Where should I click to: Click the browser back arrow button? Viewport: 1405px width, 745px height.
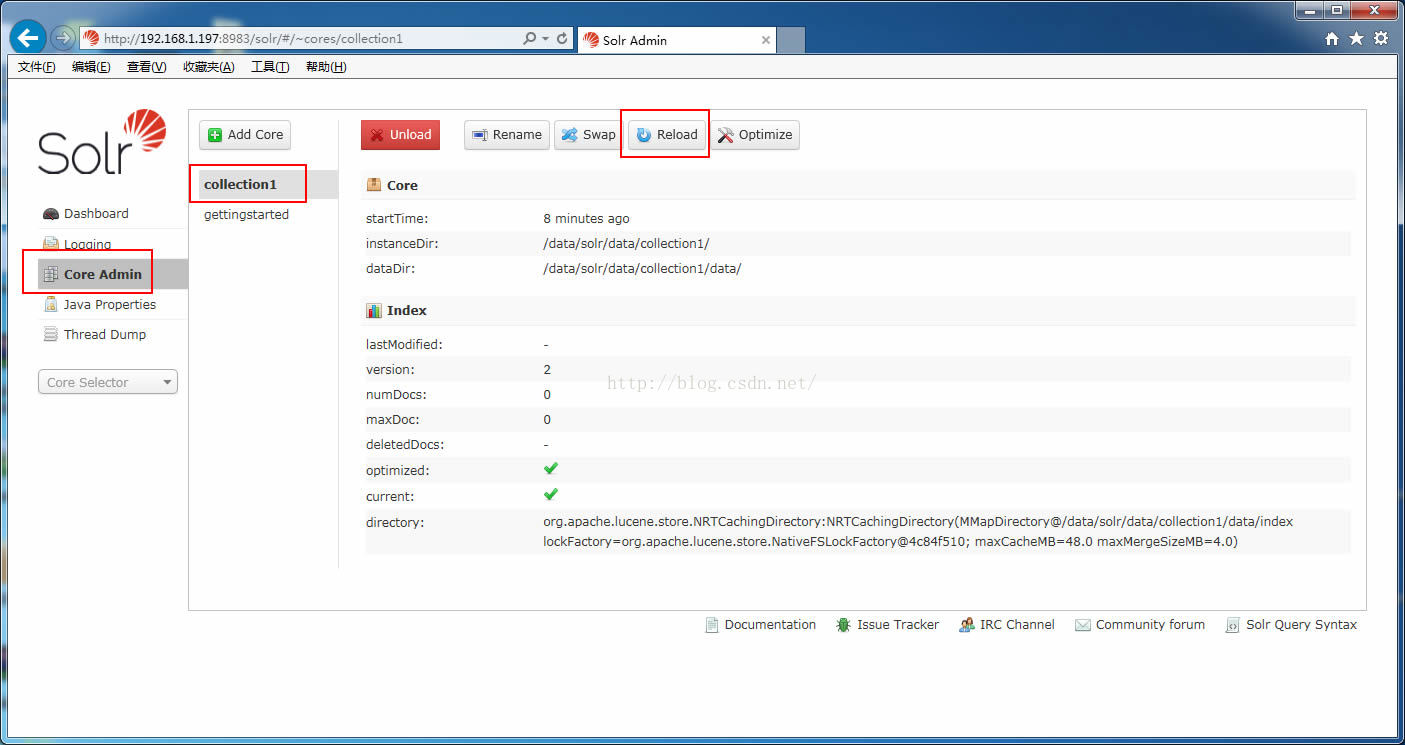[x=28, y=38]
